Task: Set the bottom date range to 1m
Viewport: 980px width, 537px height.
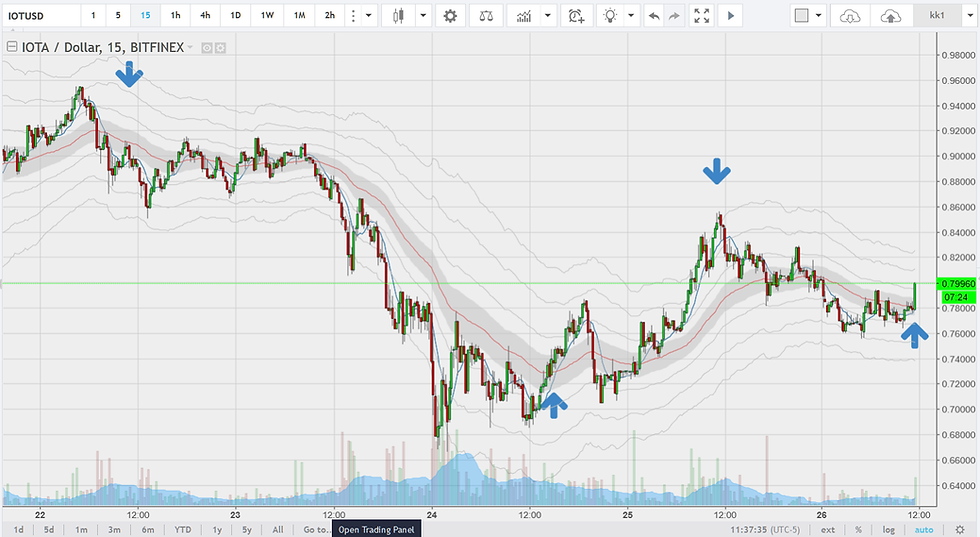Action: coord(81,529)
